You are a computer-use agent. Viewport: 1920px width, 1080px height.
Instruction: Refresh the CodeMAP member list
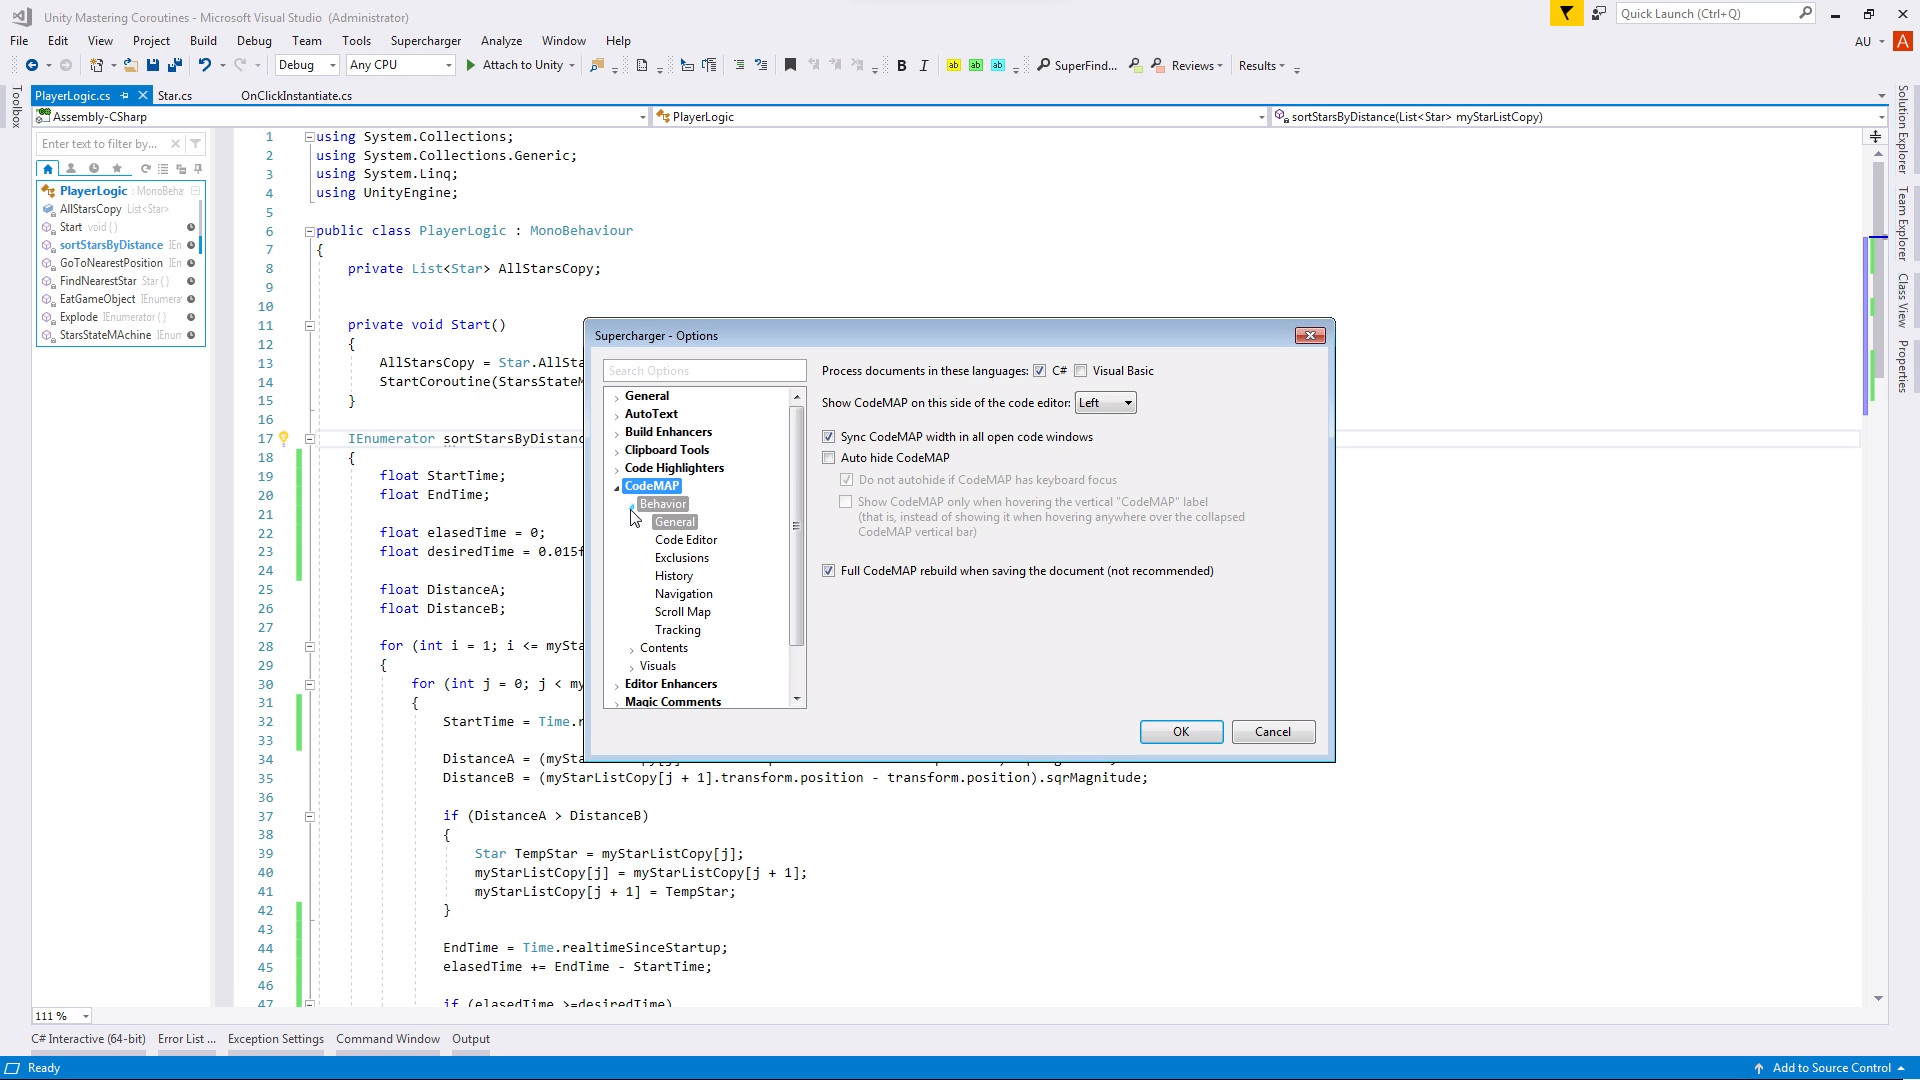(146, 169)
